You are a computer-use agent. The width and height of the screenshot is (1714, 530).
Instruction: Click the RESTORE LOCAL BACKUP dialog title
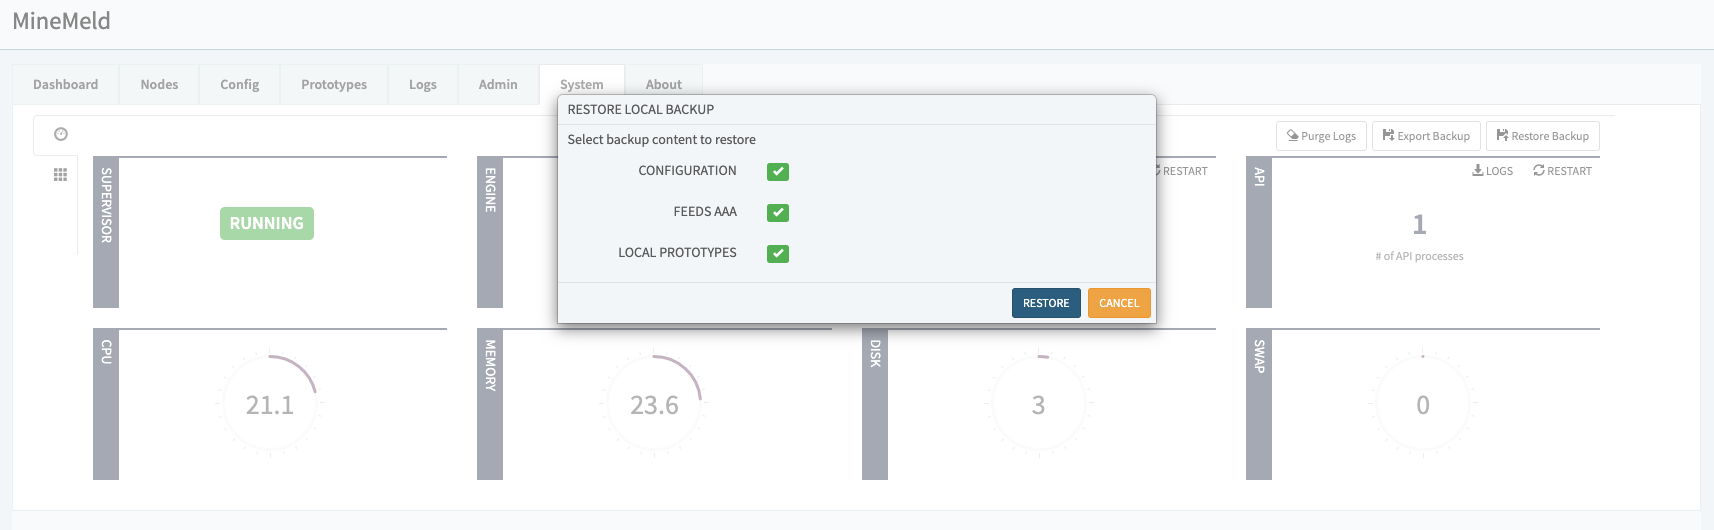pos(641,110)
